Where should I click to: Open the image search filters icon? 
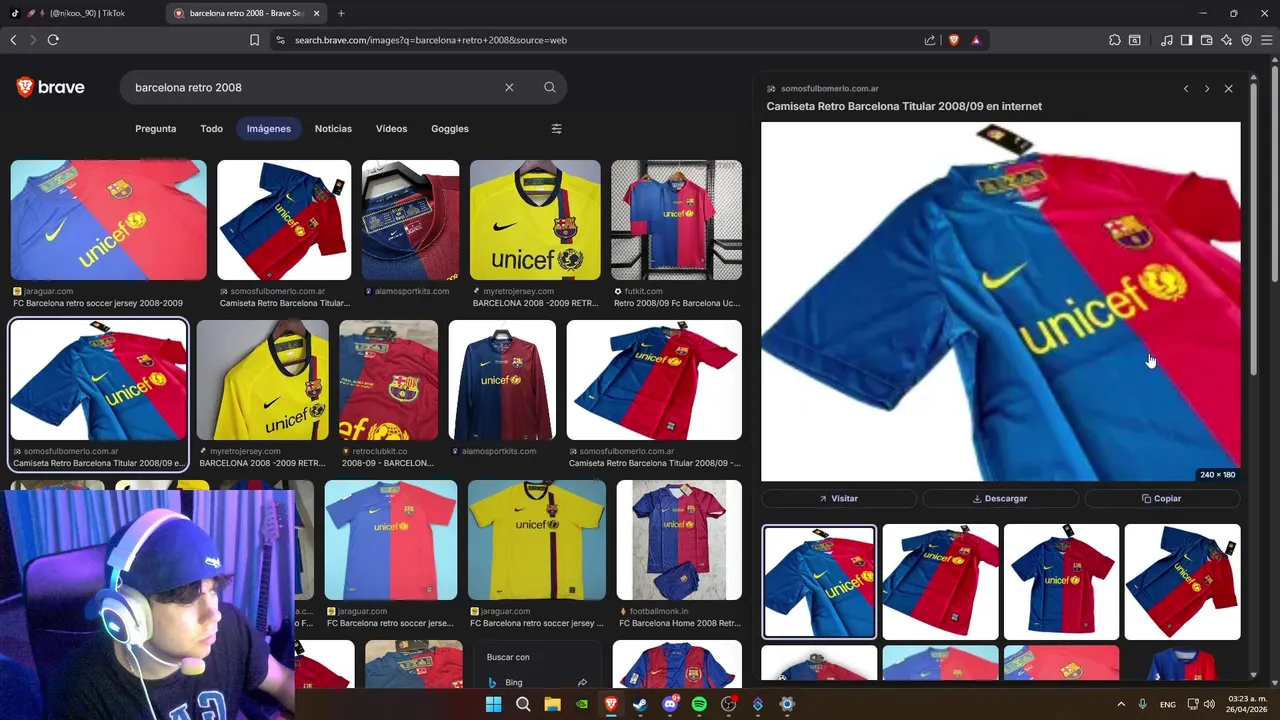556,129
